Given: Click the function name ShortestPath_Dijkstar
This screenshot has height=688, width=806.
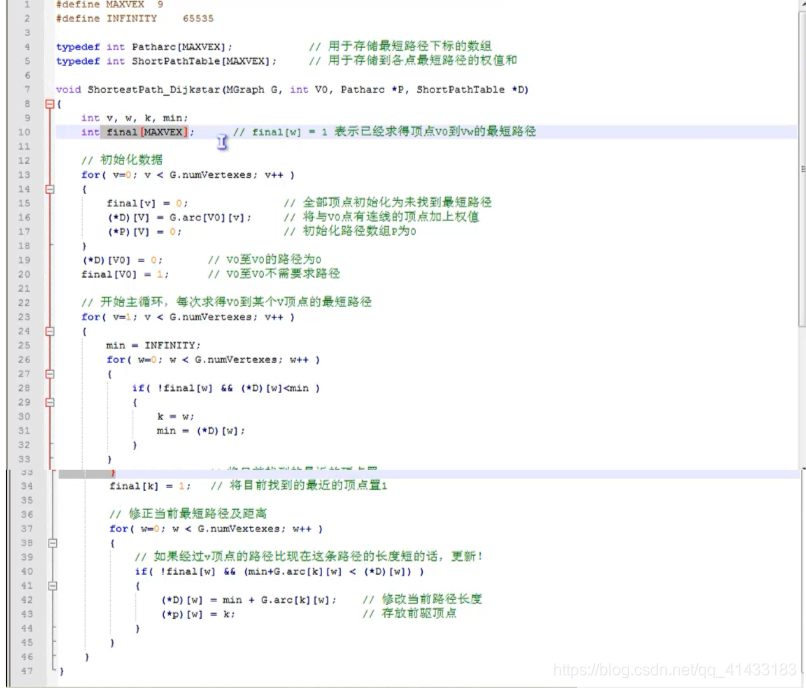Looking at the screenshot, I should 154,89.
